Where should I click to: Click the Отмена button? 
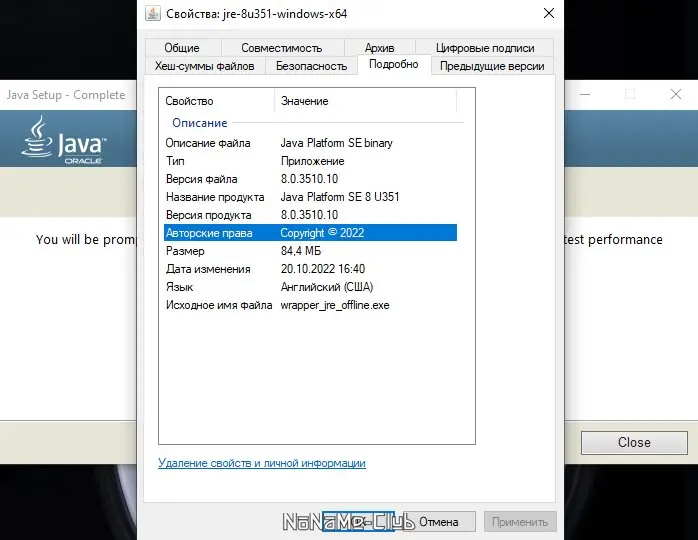click(x=439, y=522)
